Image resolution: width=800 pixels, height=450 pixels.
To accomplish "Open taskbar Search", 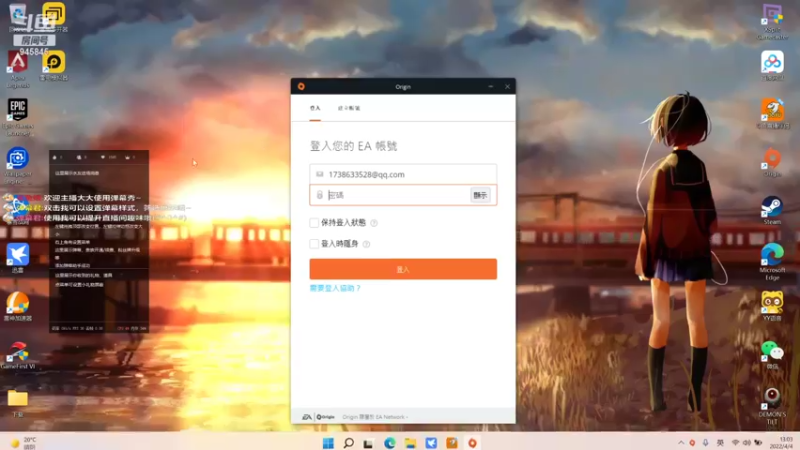I will [348, 443].
